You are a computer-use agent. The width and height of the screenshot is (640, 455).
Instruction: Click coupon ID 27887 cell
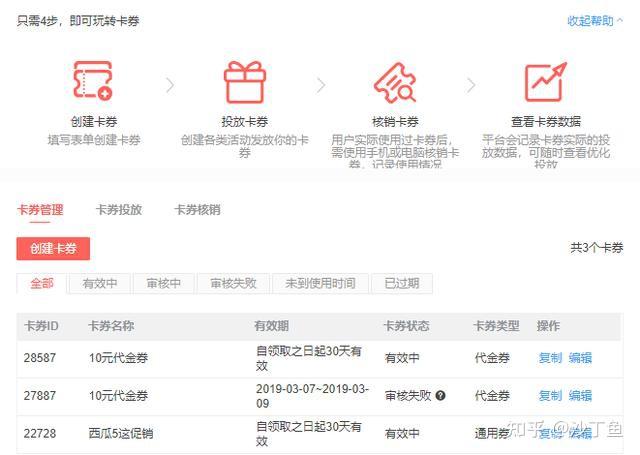[40, 395]
